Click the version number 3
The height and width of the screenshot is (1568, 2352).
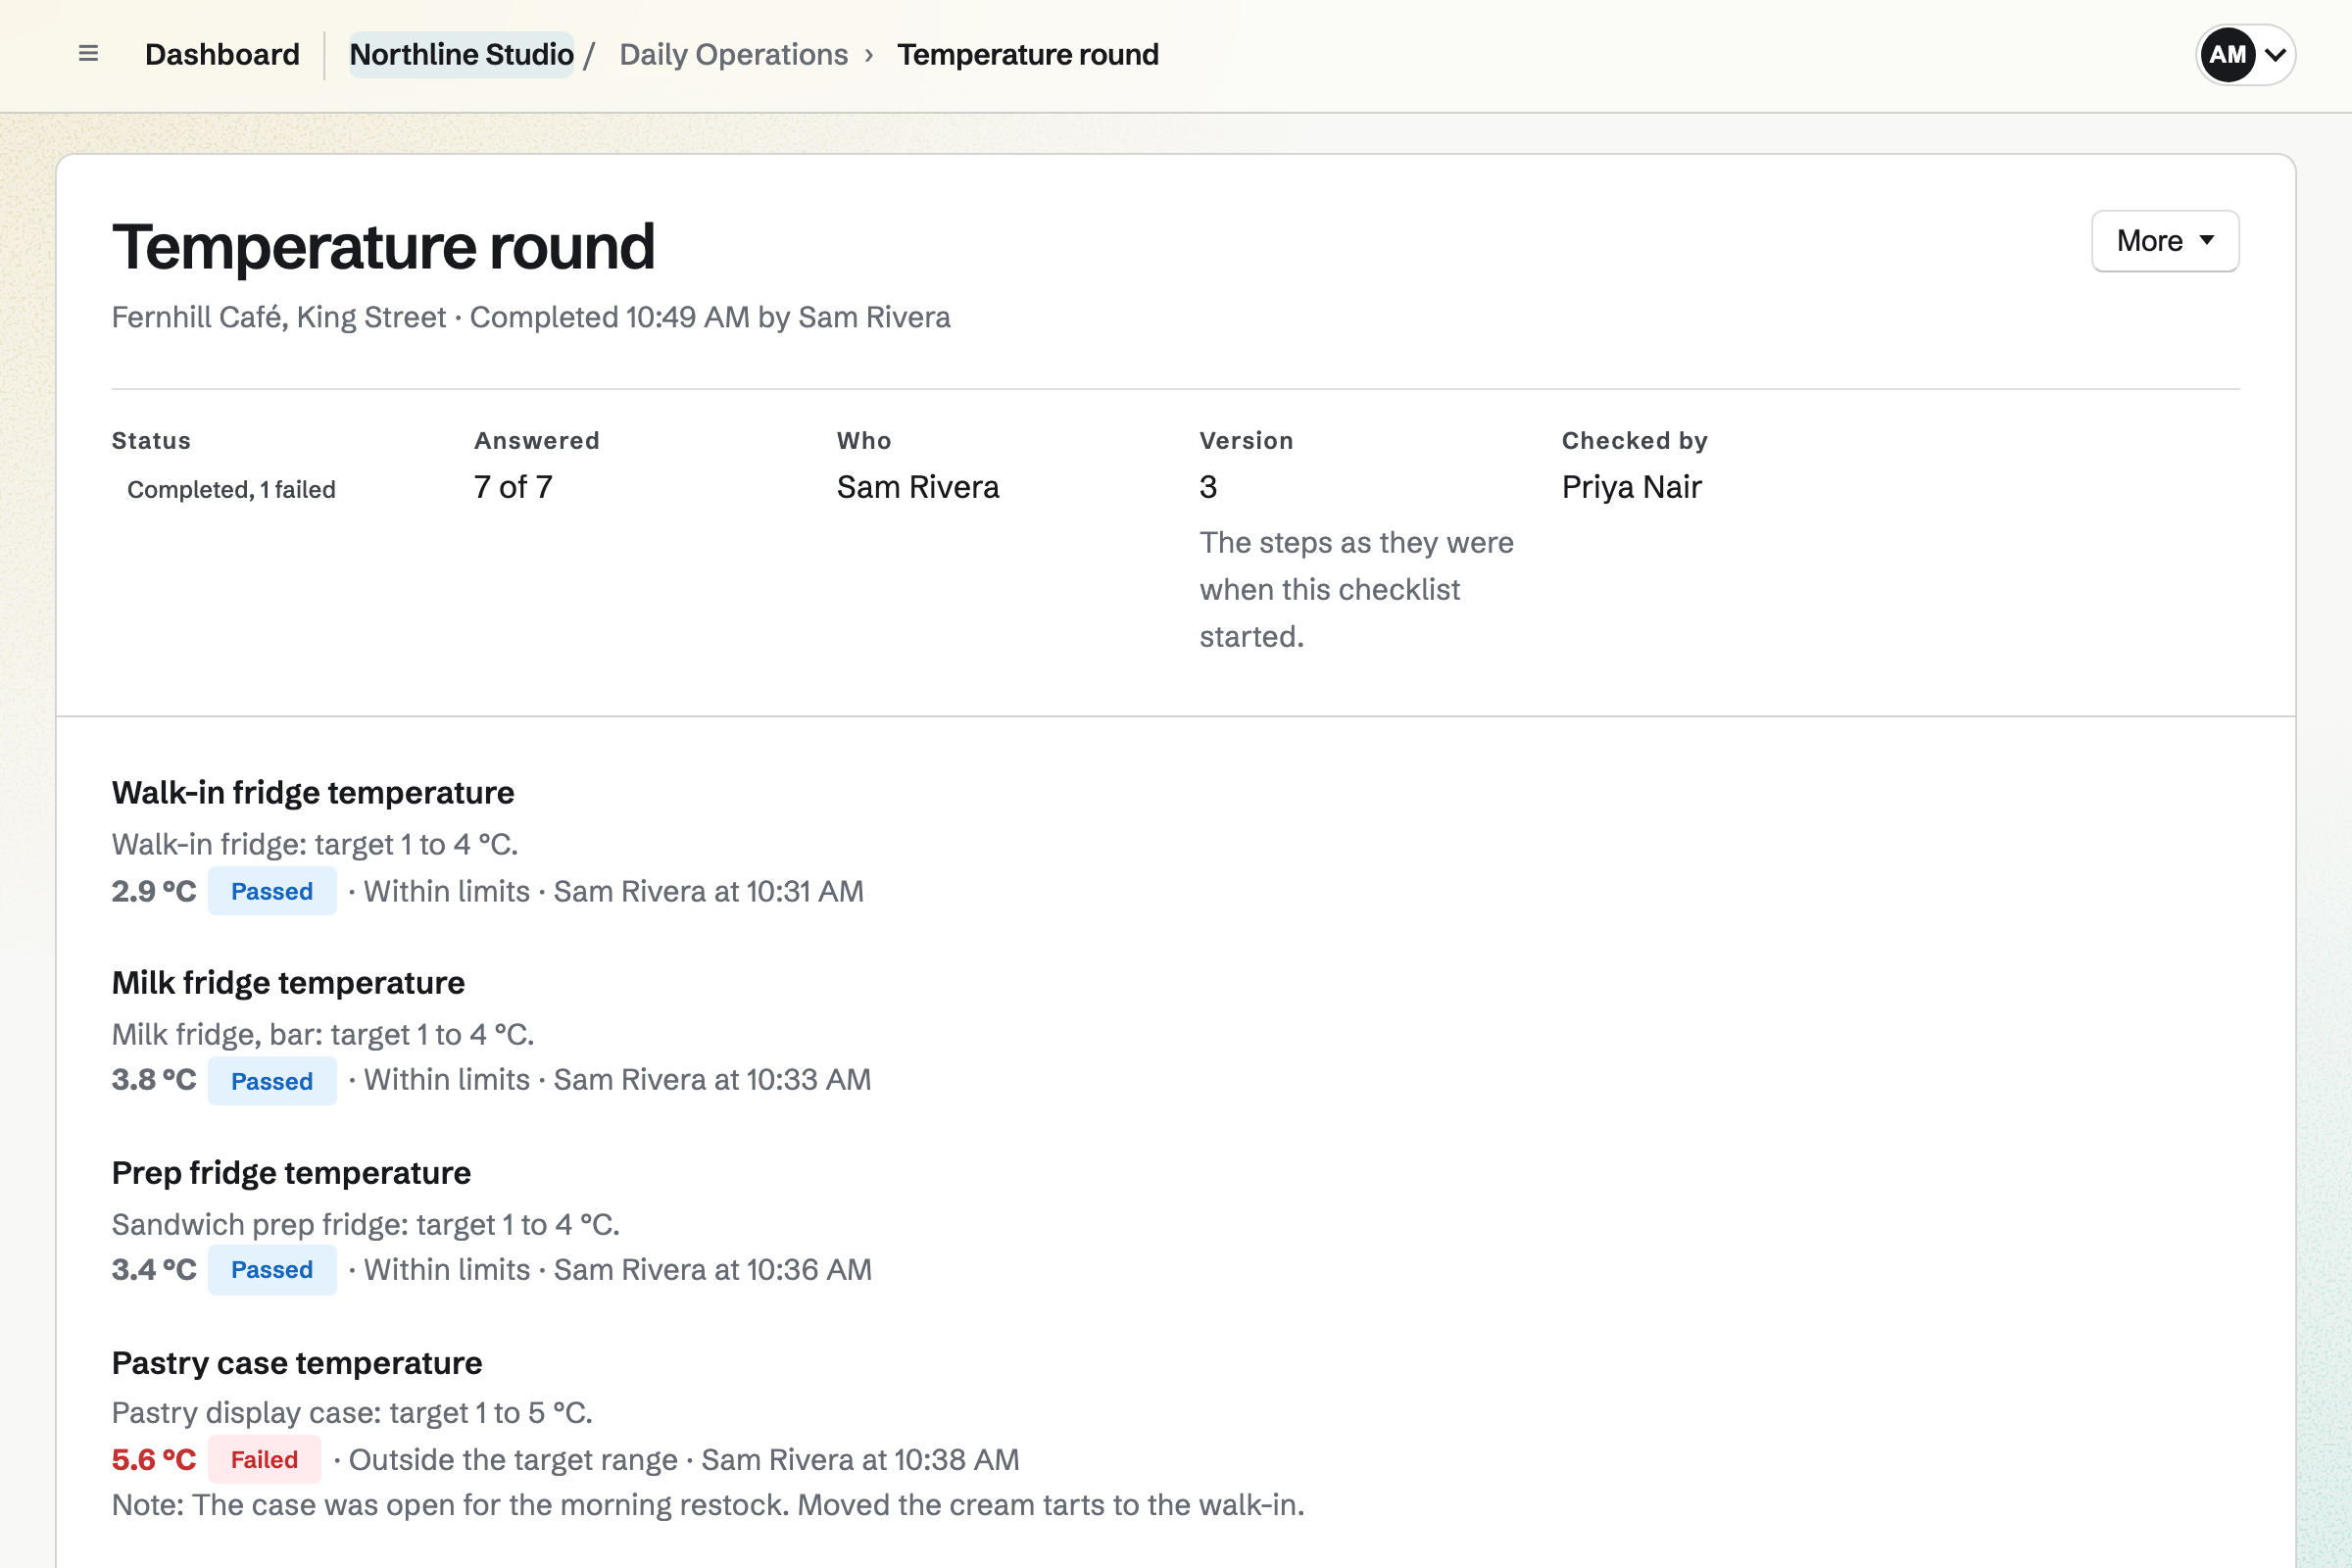coord(1208,487)
